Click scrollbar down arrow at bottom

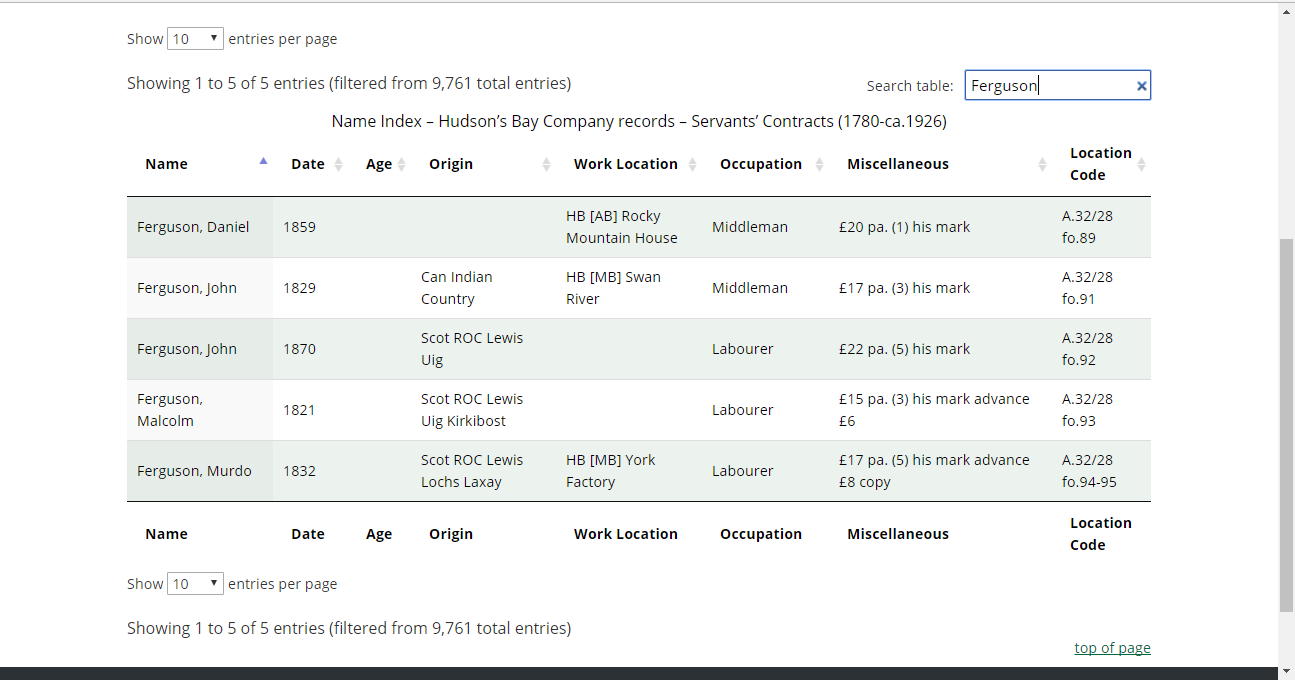[1286, 671]
